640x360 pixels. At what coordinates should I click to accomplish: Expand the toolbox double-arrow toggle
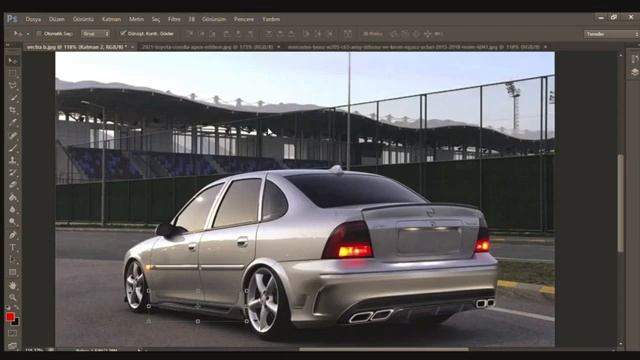[x=8, y=45]
